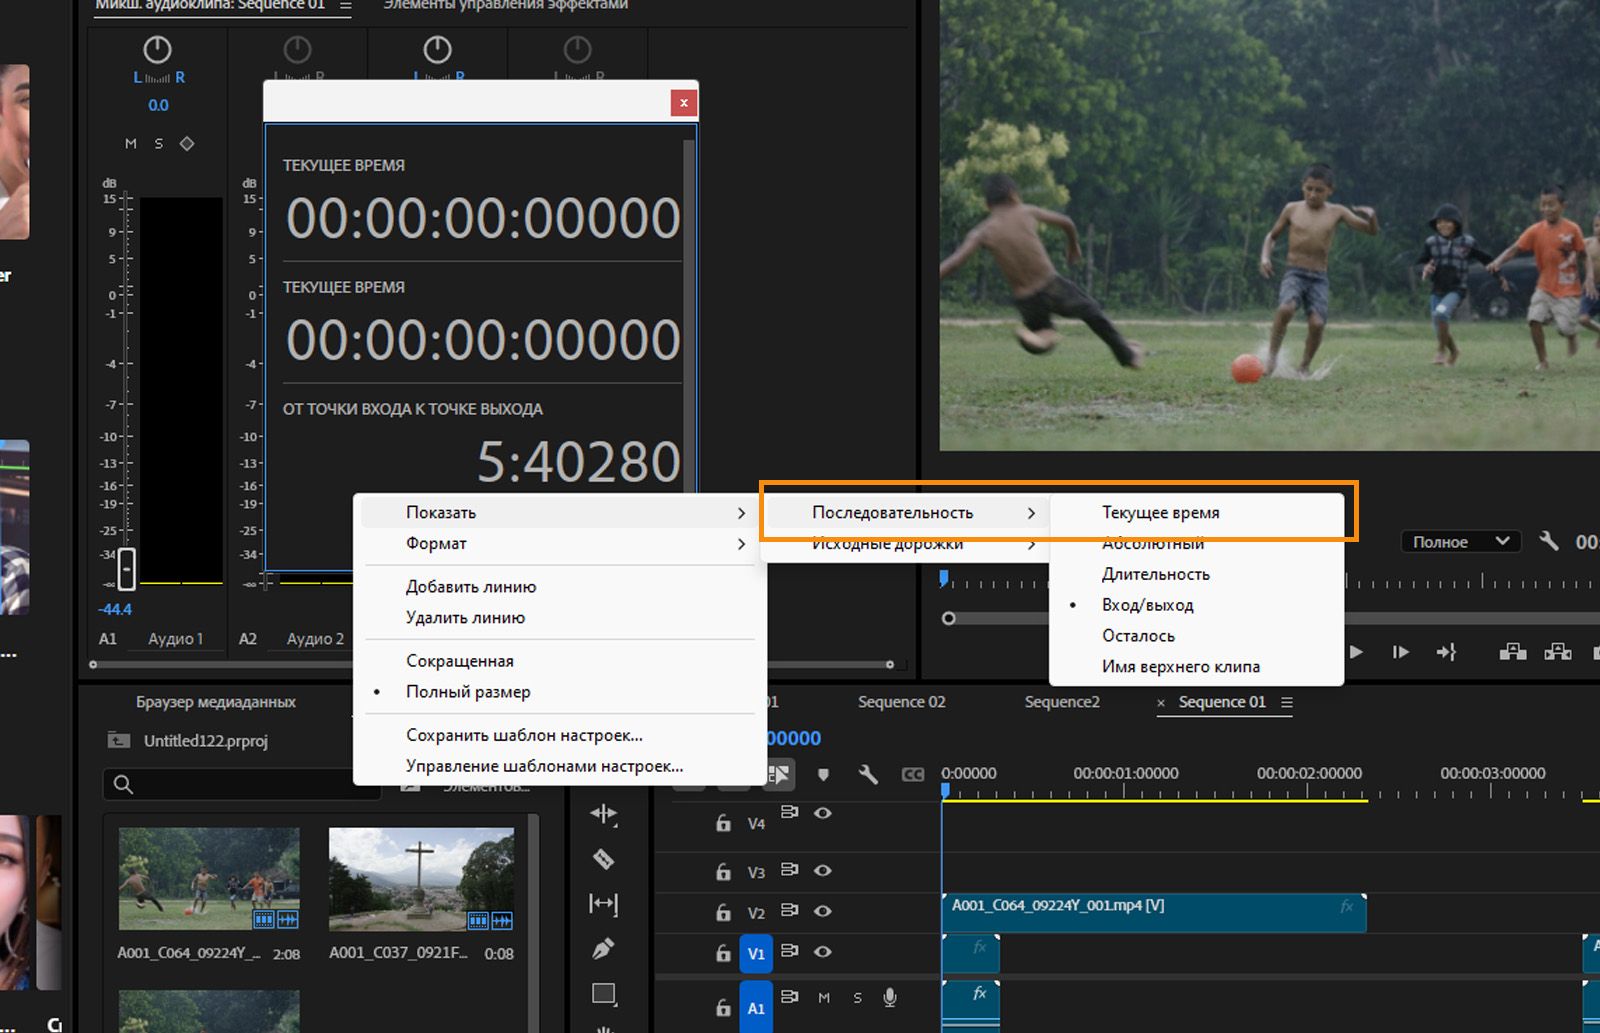
Task: Mute the Audio 1 mixer channel
Action: [131, 144]
